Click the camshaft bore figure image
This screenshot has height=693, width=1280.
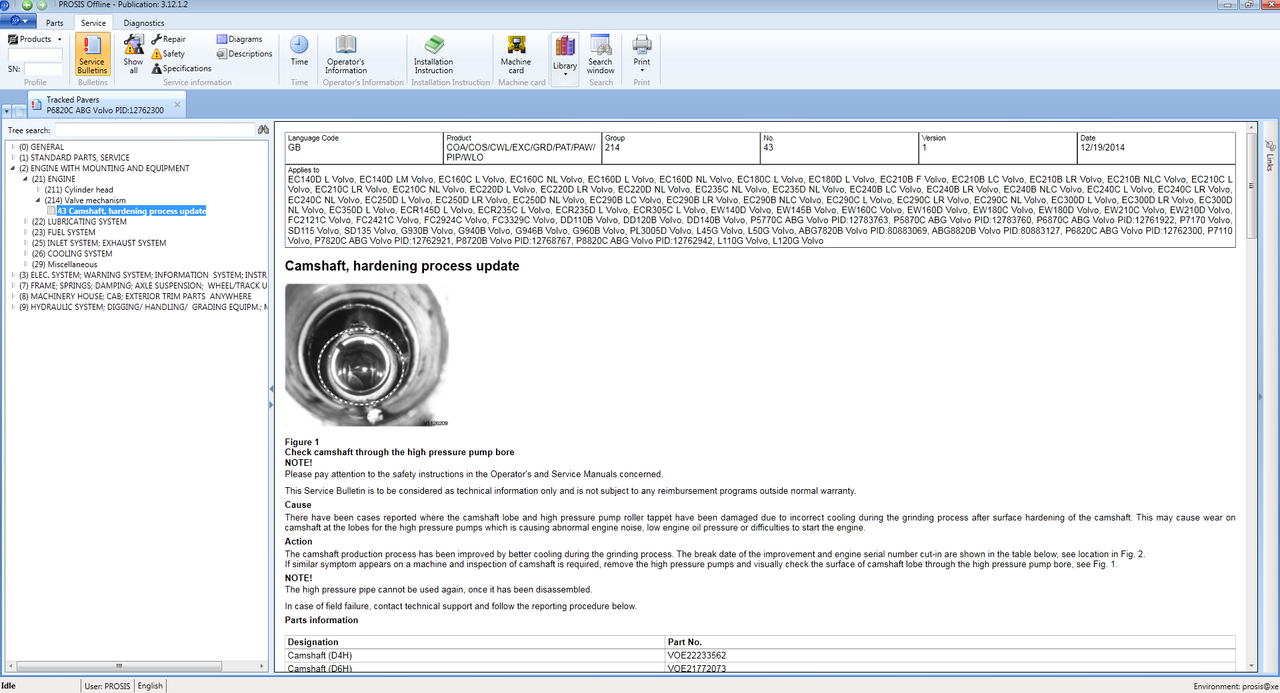366,355
